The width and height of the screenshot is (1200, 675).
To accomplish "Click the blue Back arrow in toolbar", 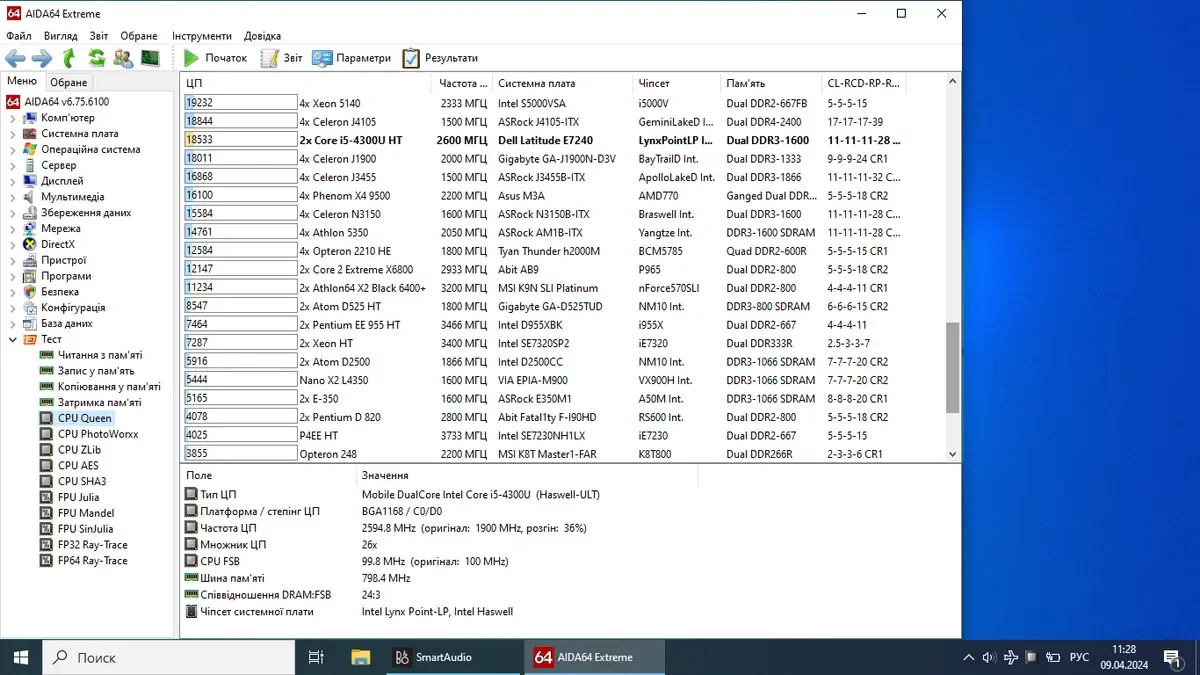I will 15,58.
